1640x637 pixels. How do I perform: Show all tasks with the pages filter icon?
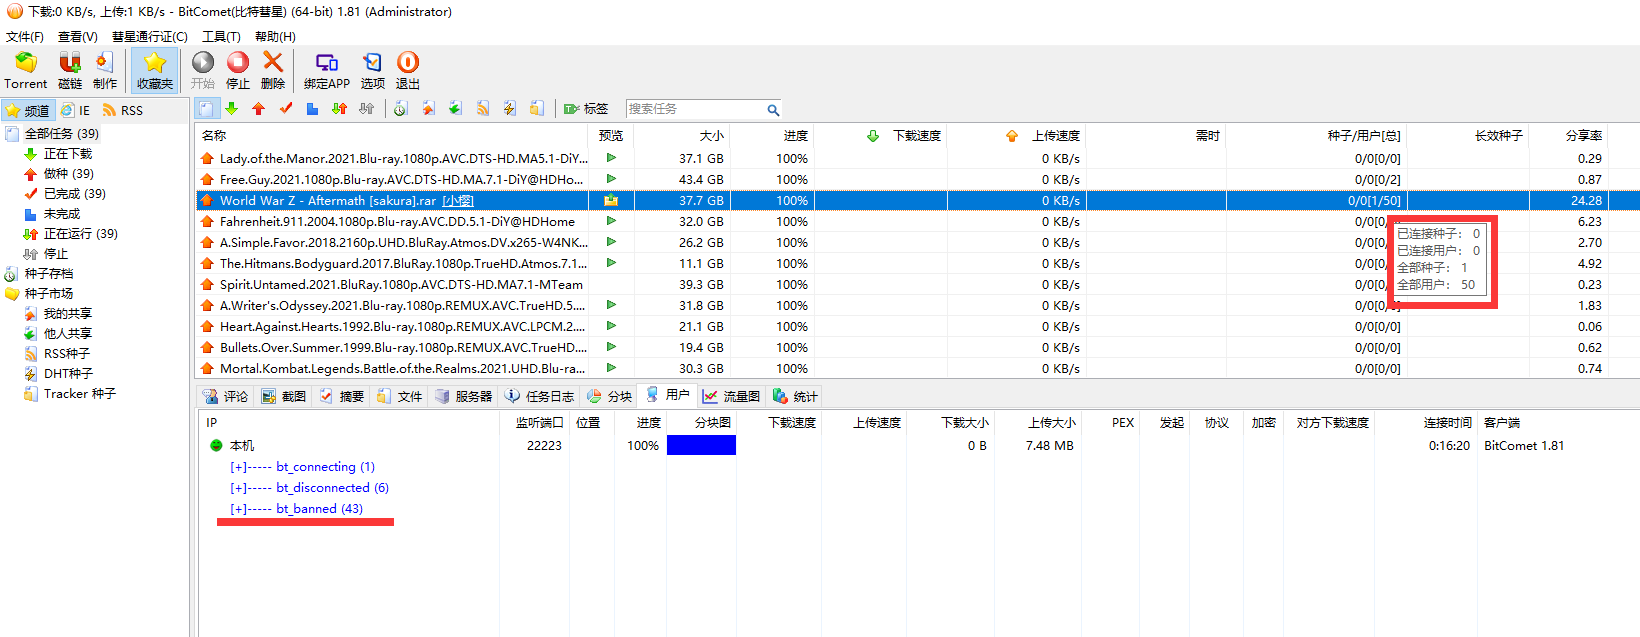click(206, 109)
